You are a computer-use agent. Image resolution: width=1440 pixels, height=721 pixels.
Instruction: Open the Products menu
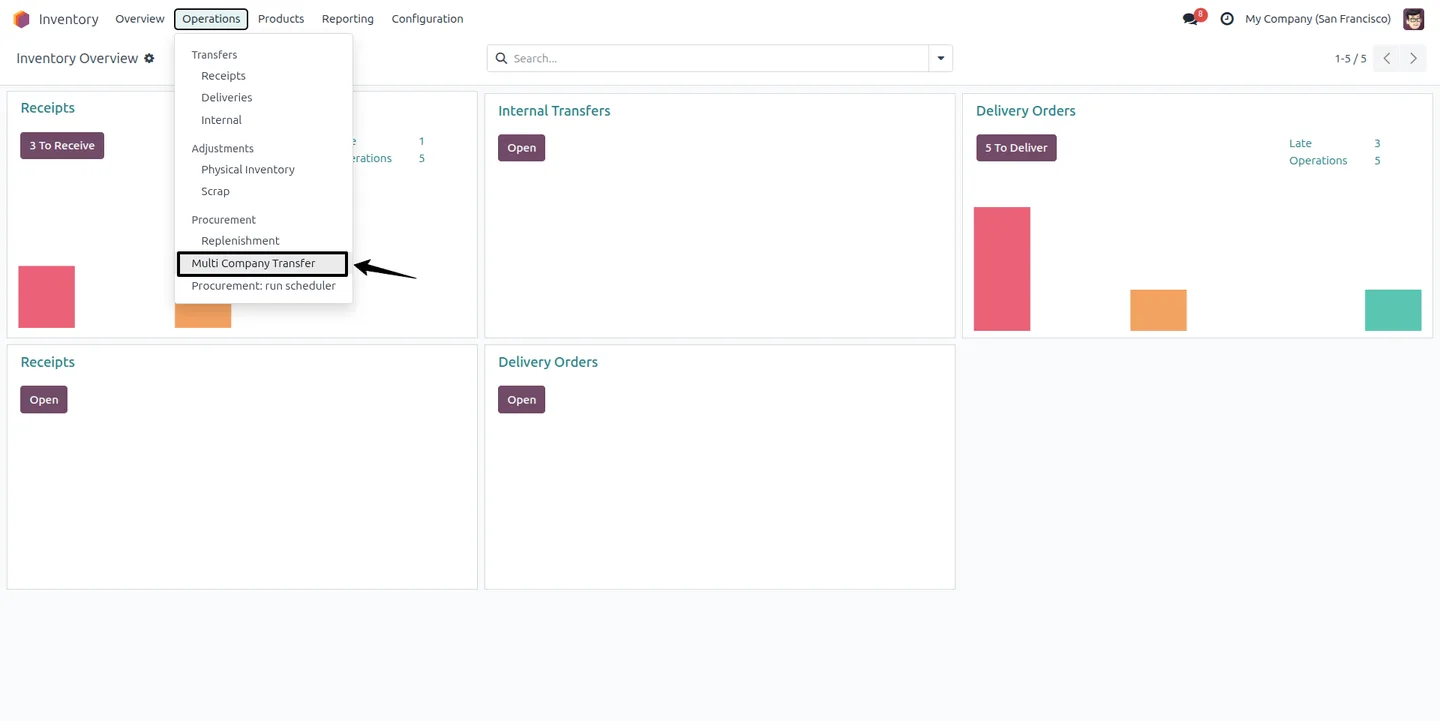pos(281,19)
